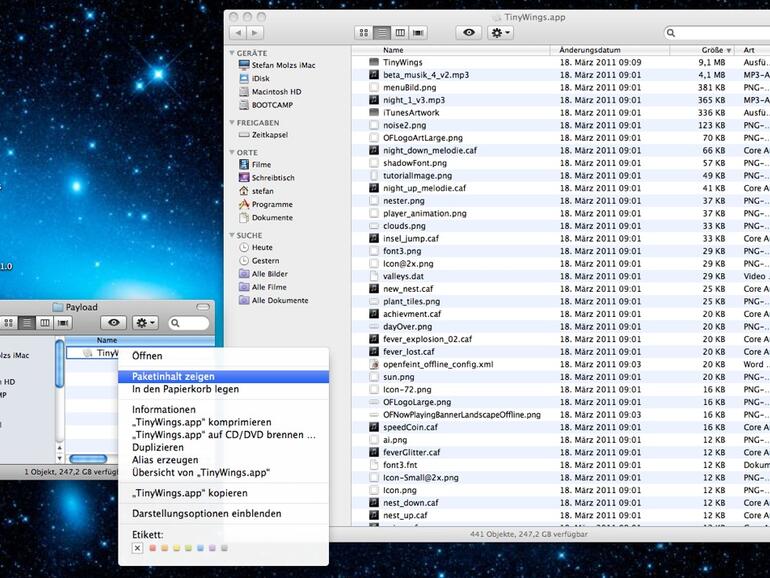
Task: Go to Schreibtisch in the sidebar
Action: coord(272,178)
